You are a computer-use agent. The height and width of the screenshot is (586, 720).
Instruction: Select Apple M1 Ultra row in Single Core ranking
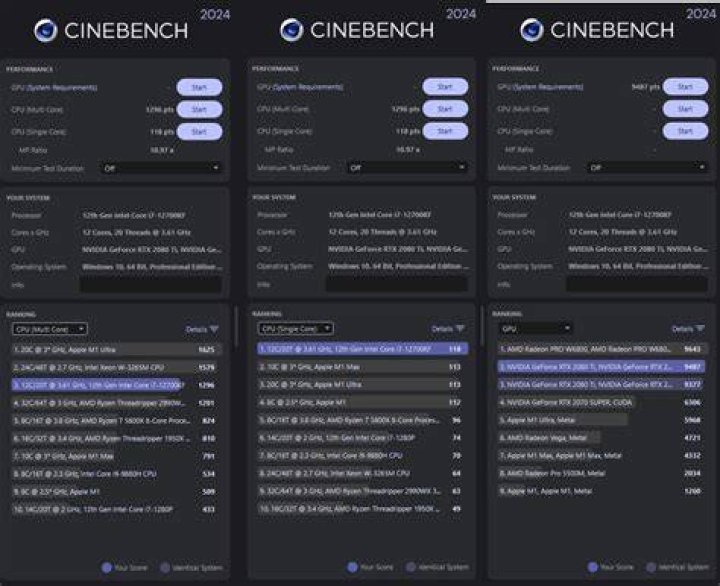point(363,384)
